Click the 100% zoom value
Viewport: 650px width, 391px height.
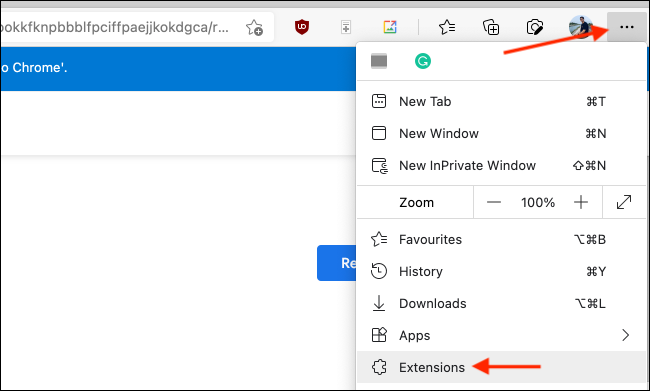click(538, 202)
